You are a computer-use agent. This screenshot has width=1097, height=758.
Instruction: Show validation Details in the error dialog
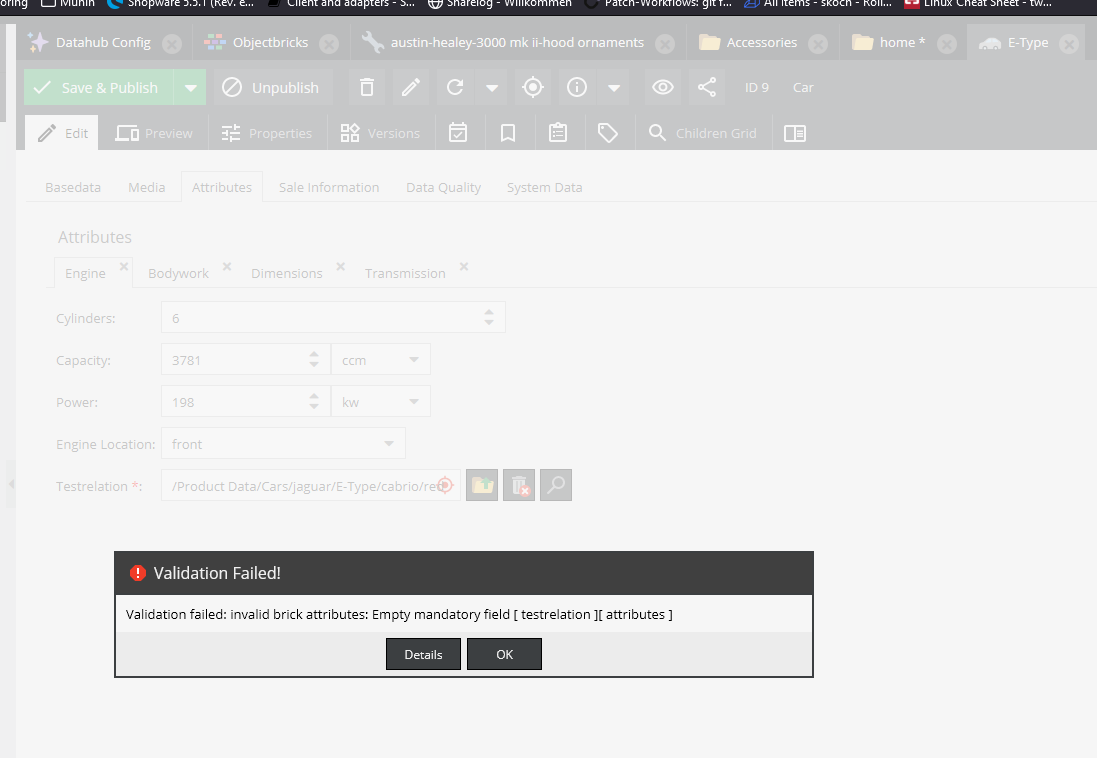[423, 654]
